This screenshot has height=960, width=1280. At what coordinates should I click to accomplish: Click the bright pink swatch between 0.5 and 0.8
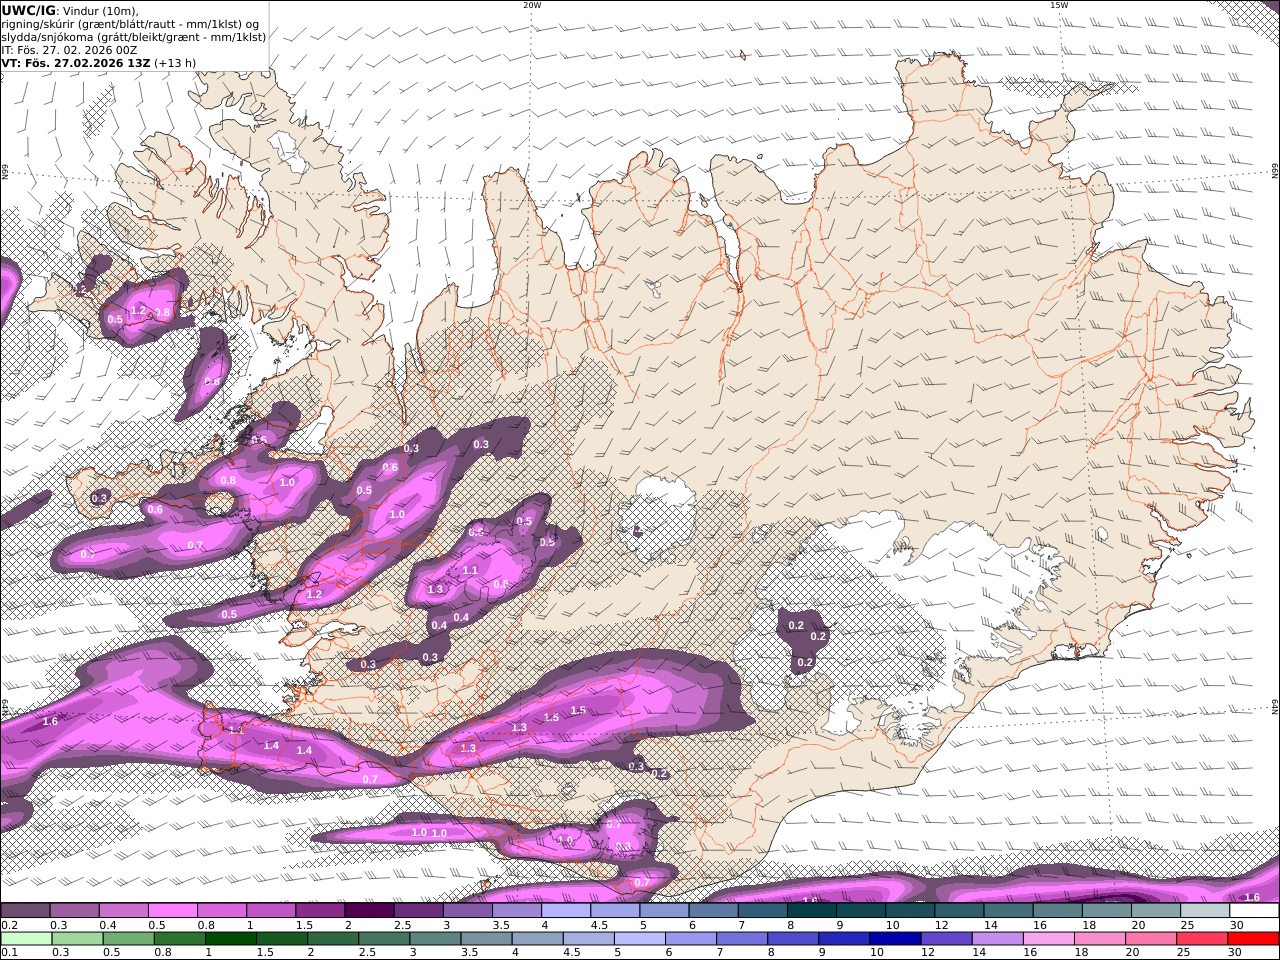click(x=173, y=911)
